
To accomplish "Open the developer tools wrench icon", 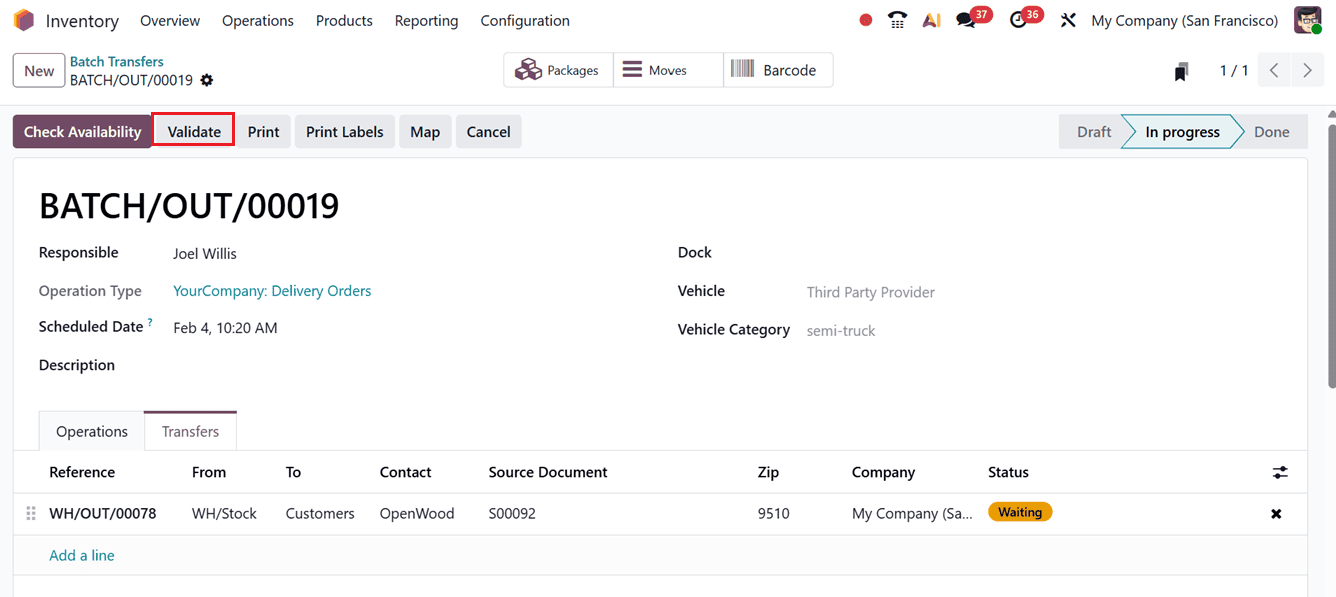I will click(x=1068, y=19).
